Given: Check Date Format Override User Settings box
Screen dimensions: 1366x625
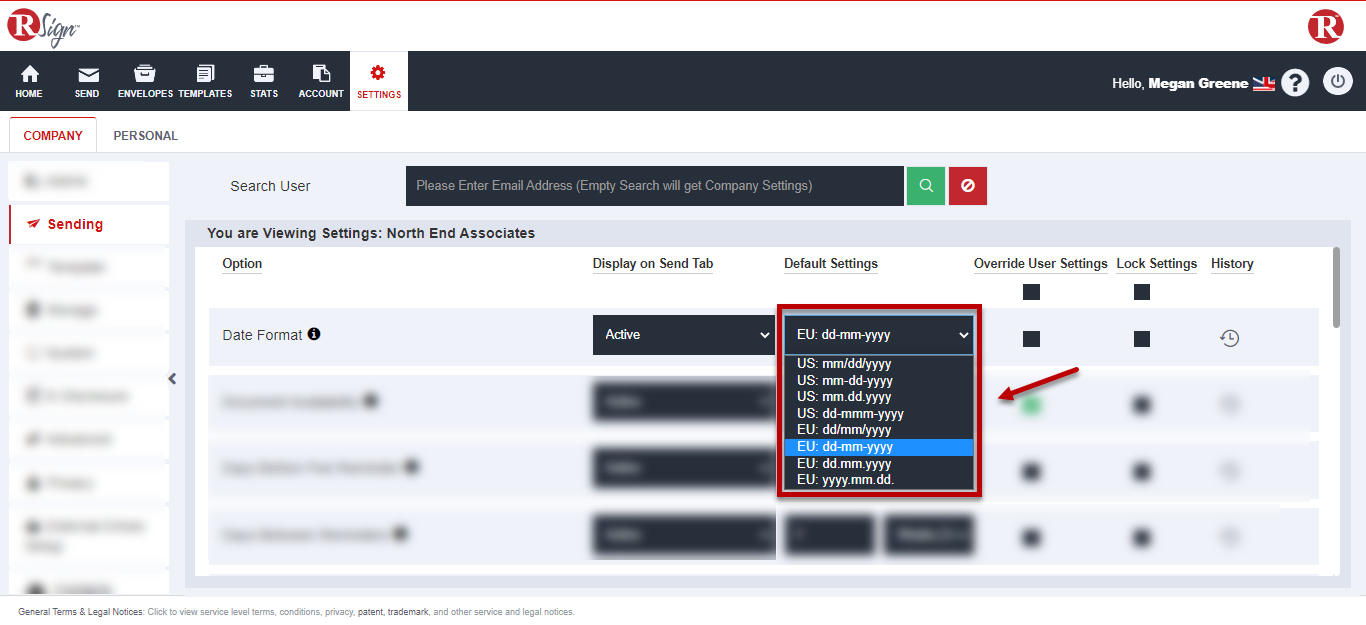Looking at the screenshot, I should [1031, 339].
